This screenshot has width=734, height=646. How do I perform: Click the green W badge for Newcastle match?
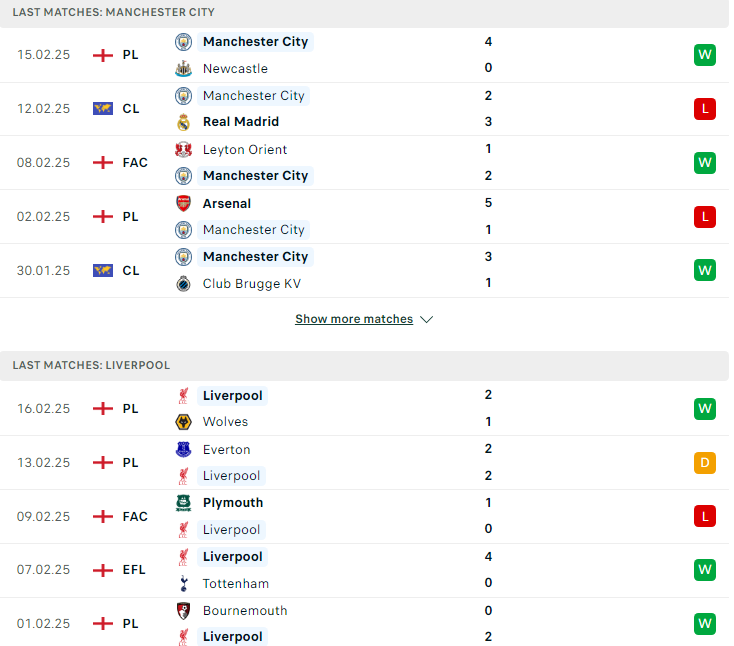(x=705, y=55)
